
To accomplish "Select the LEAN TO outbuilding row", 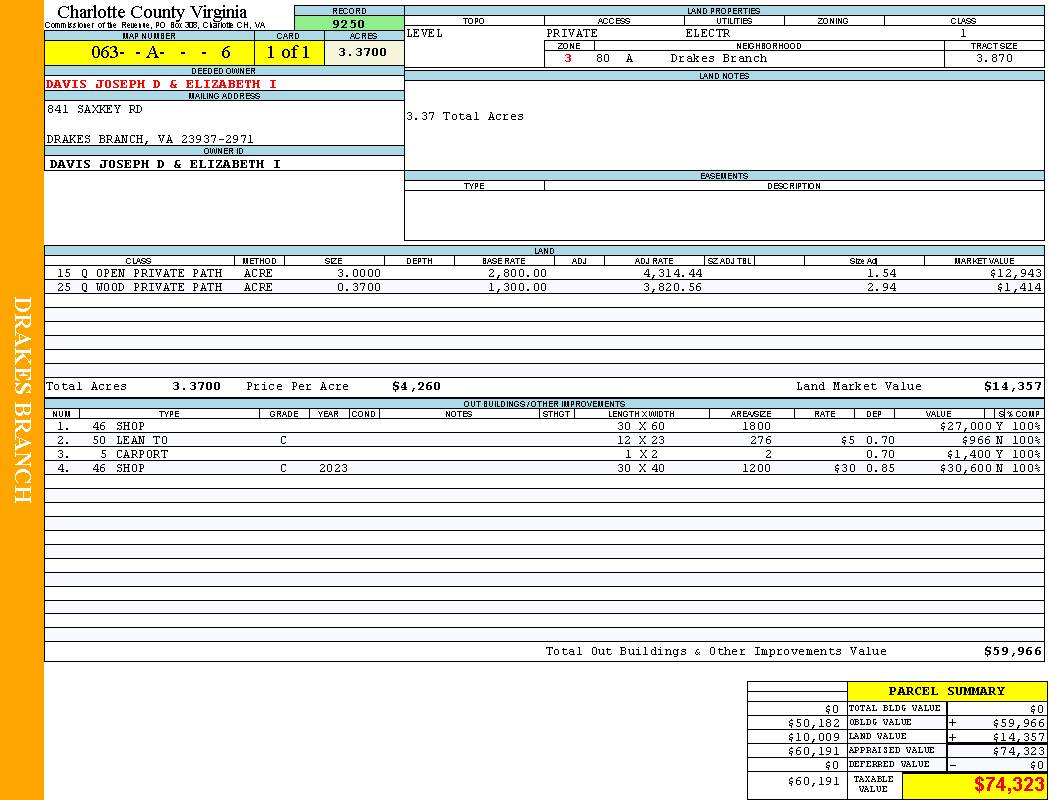I will (x=142, y=440).
